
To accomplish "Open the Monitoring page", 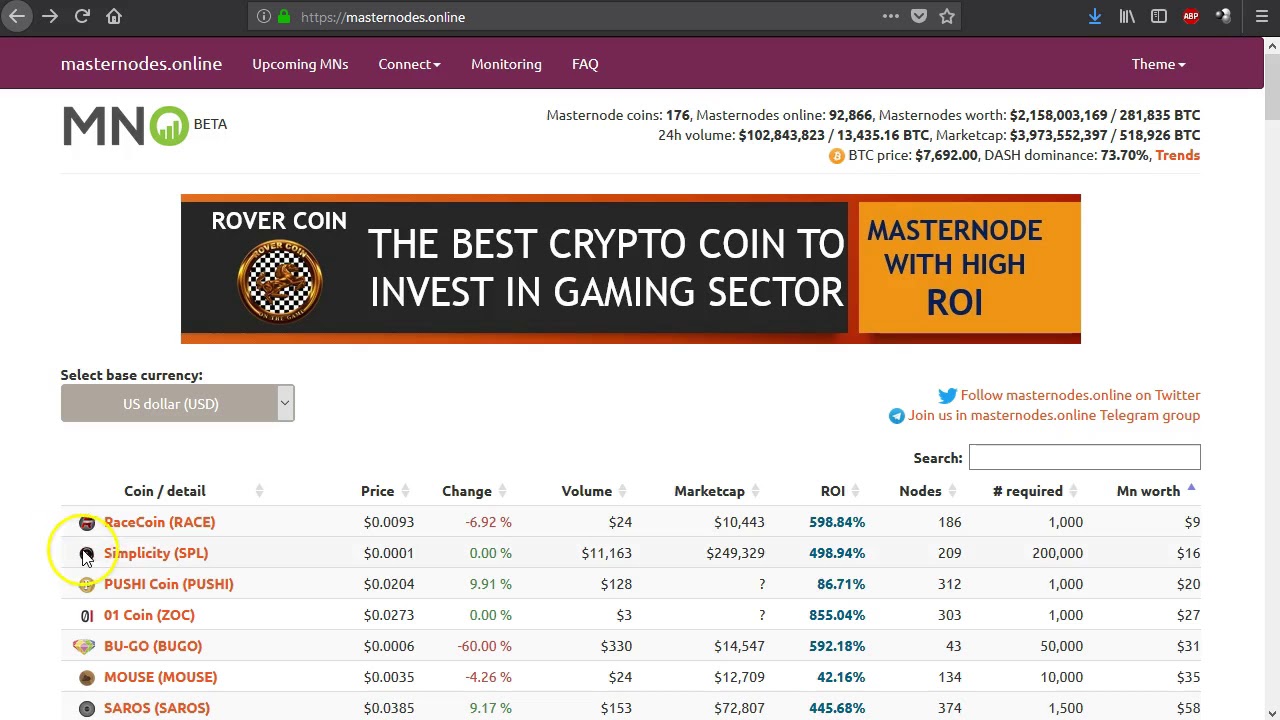I will click(506, 64).
